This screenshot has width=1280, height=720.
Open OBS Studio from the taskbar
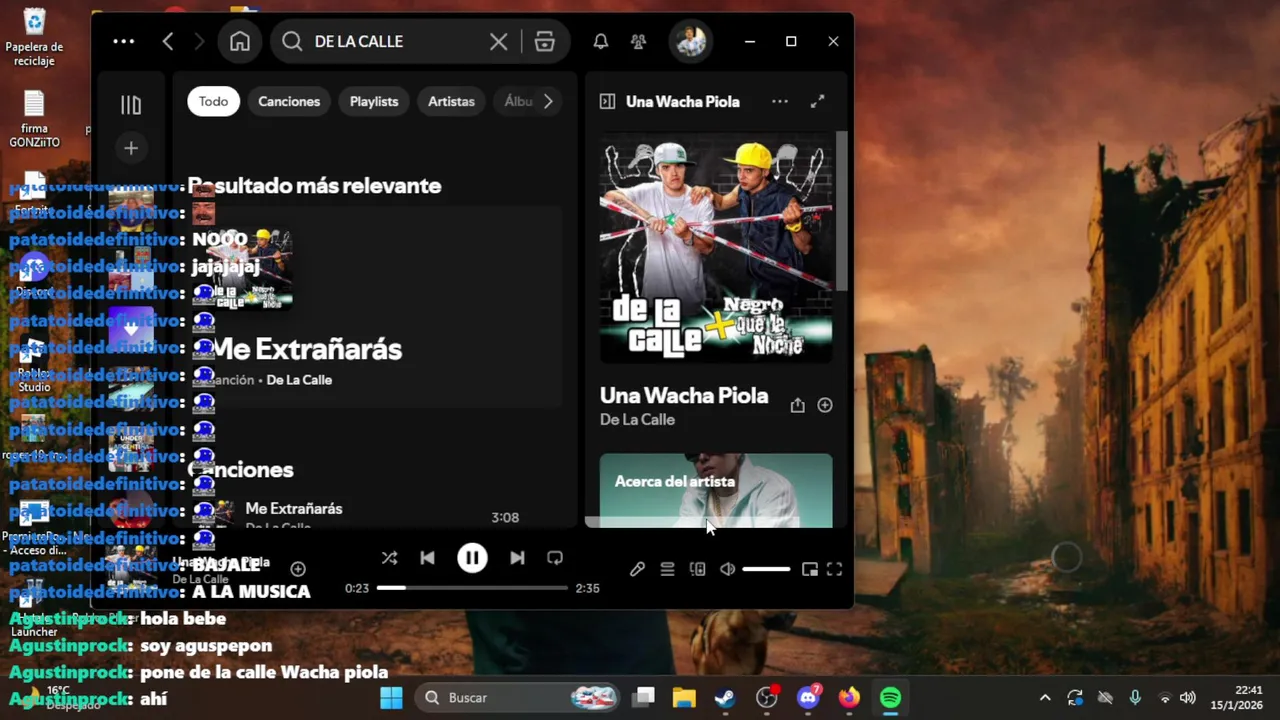click(767, 698)
